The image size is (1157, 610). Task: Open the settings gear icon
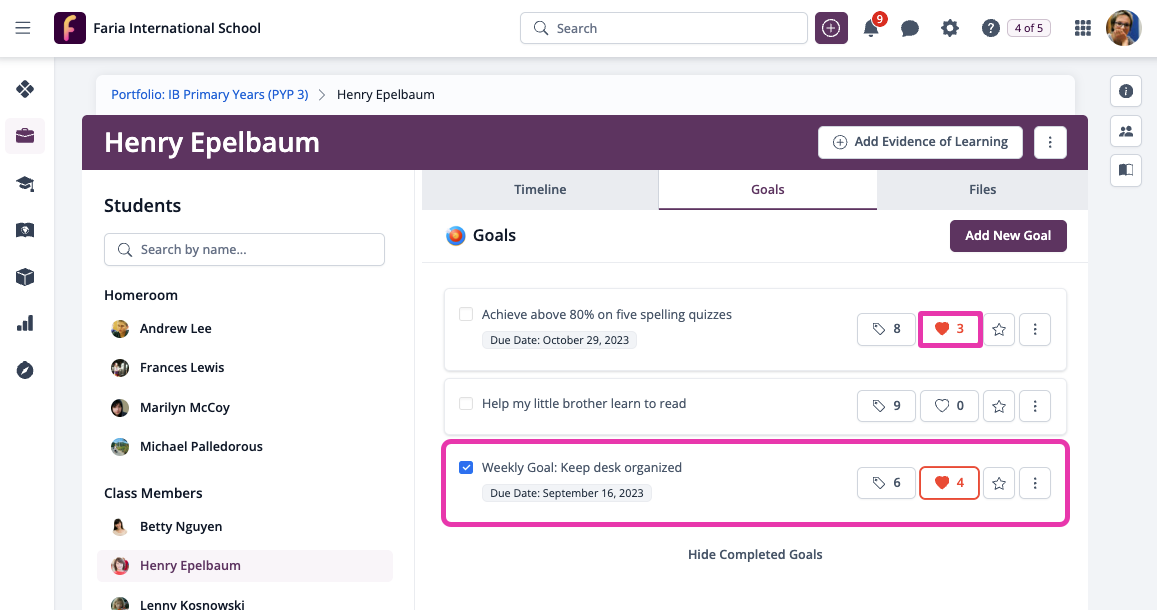click(x=950, y=28)
